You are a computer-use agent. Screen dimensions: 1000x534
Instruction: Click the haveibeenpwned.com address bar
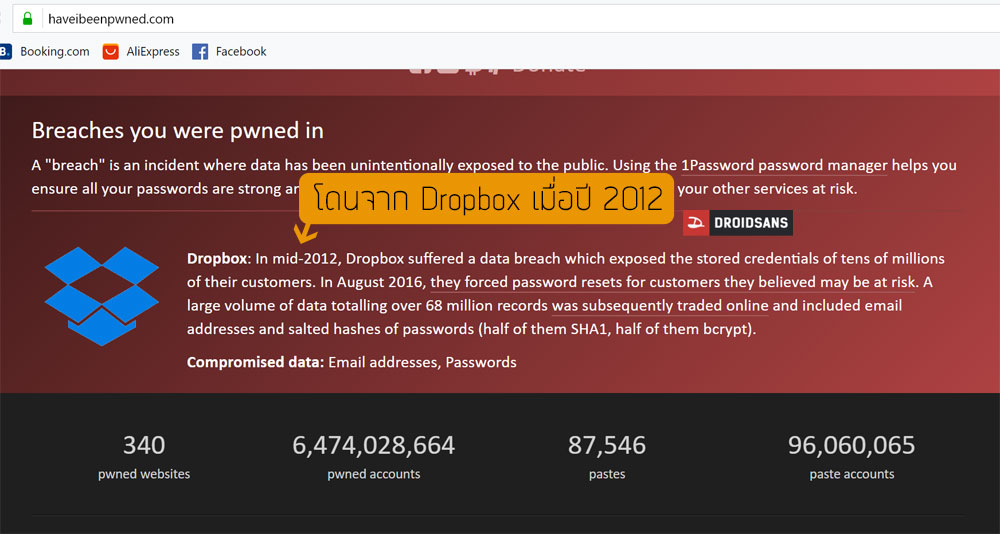[507, 19]
